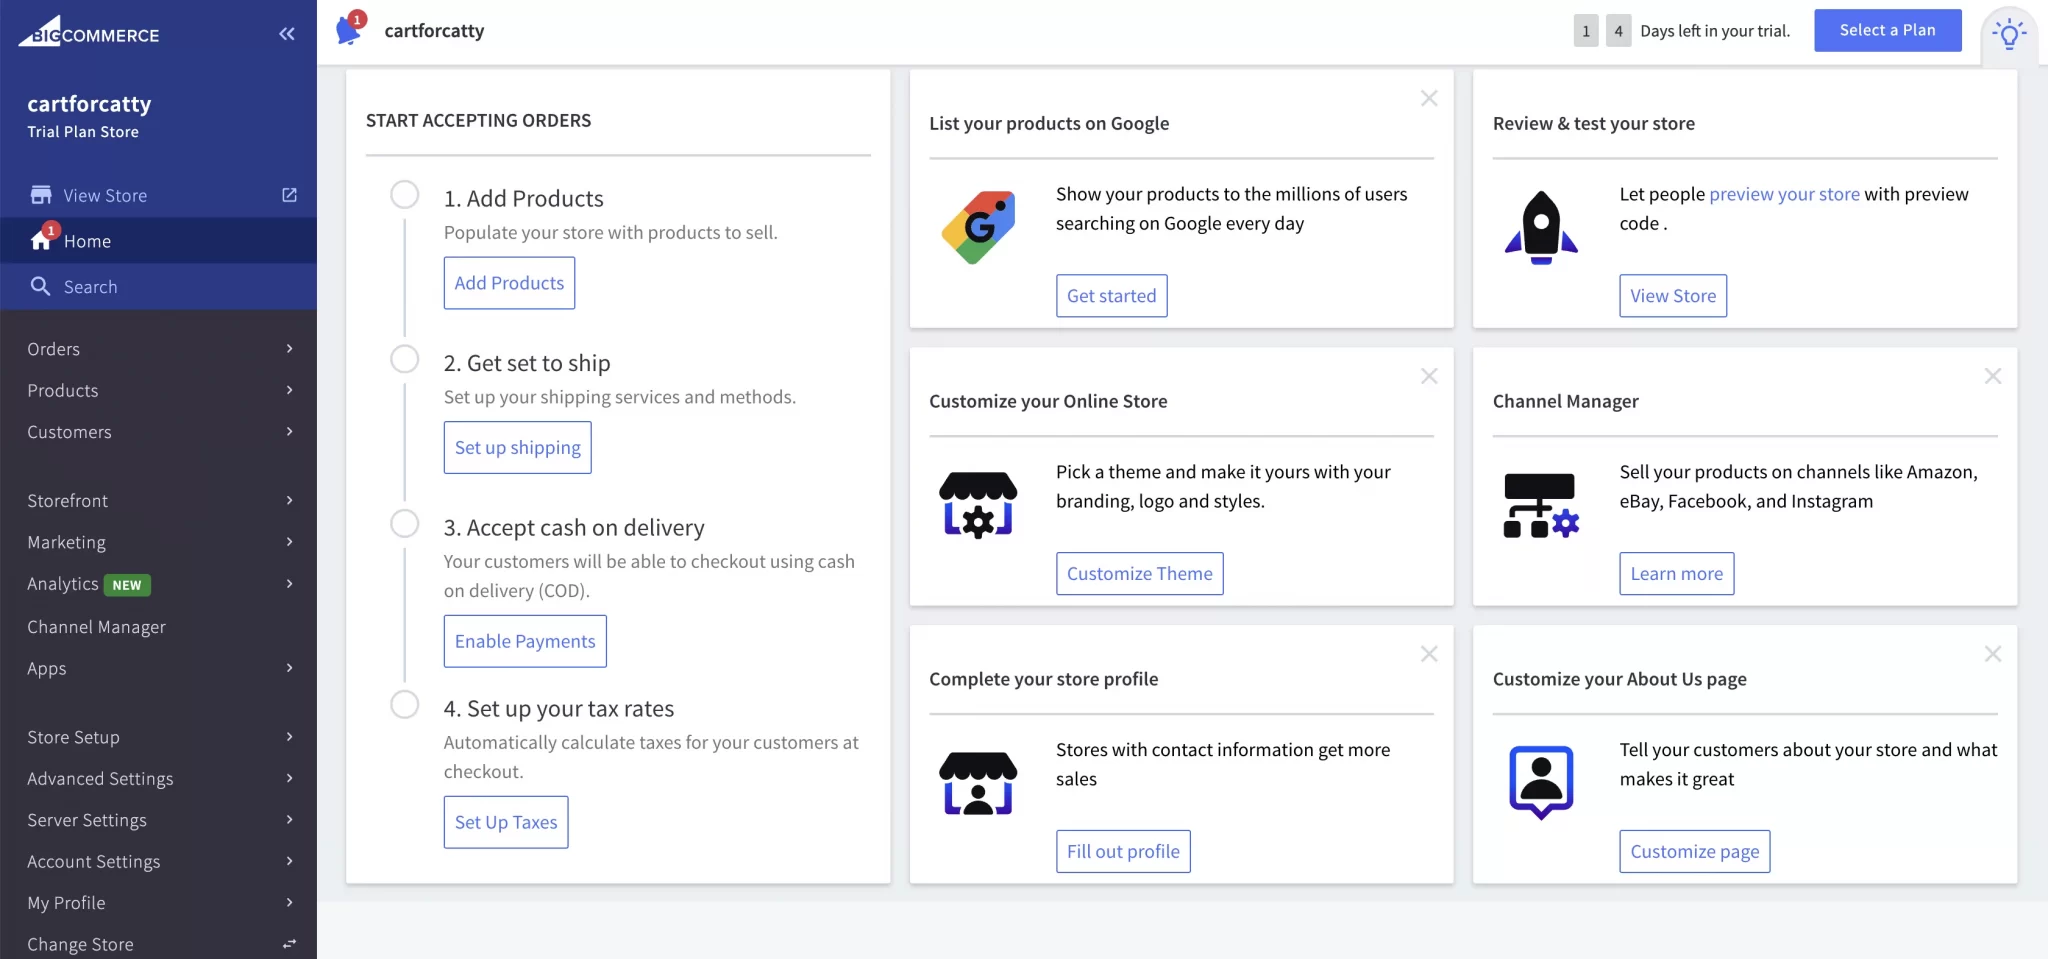Expand the Storefront sidebar menu
2048x959 pixels.
(x=158, y=501)
